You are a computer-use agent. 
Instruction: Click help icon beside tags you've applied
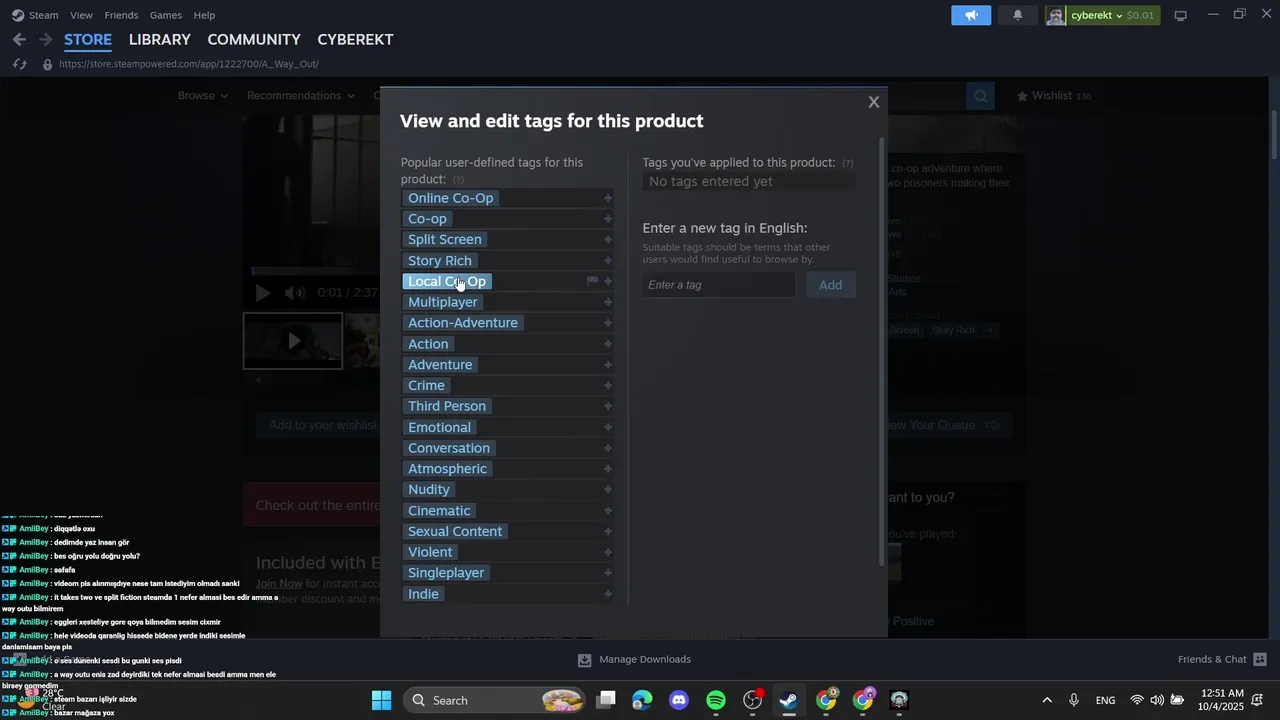point(848,163)
